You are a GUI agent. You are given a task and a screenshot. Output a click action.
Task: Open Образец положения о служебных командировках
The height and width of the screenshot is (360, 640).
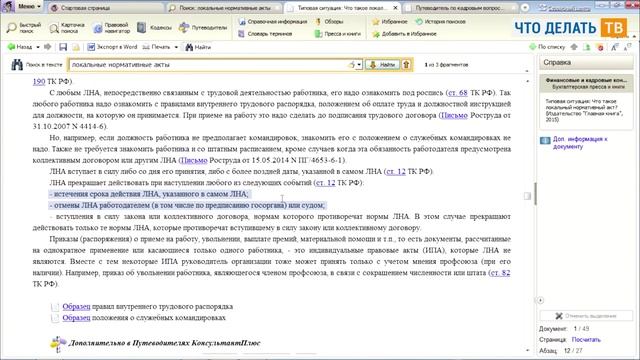pyautogui.click(x=76, y=318)
